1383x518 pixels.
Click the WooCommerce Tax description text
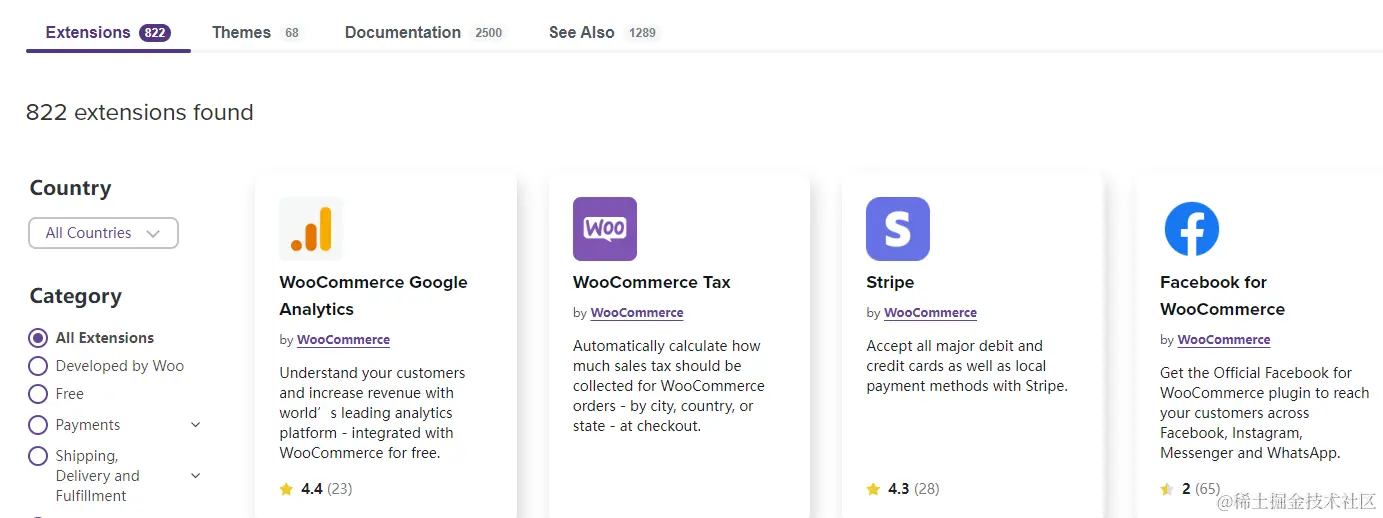tap(669, 386)
